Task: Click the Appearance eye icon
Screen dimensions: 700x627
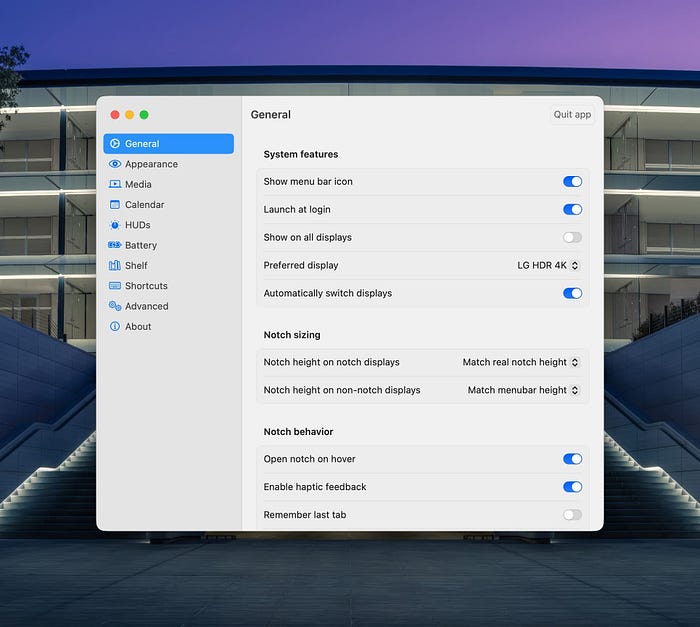Action: point(115,164)
